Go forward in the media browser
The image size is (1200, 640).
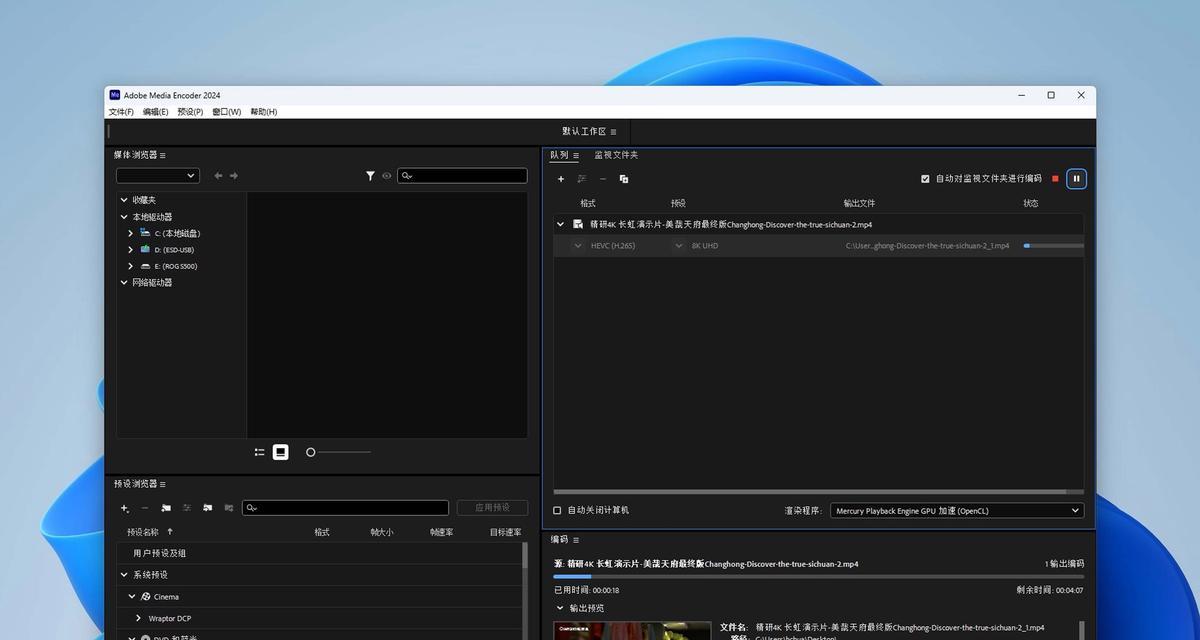pyautogui.click(x=234, y=176)
